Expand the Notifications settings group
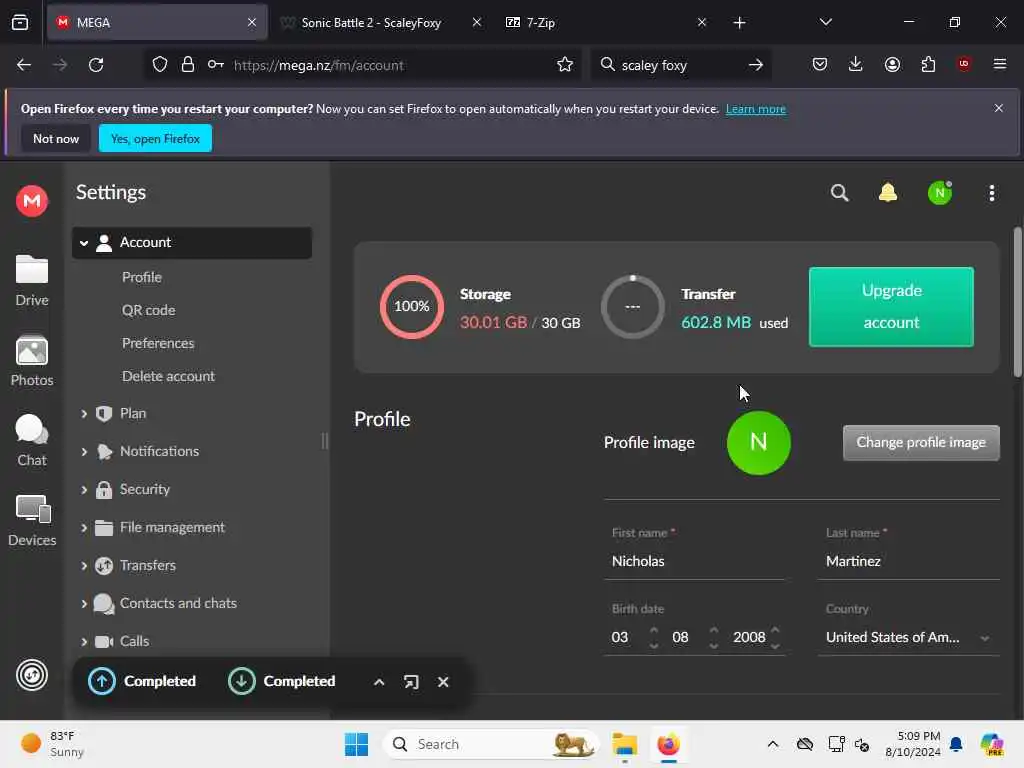The height and width of the screenshot is (768, 1024). pyautogui.click(x=84, y=452)
